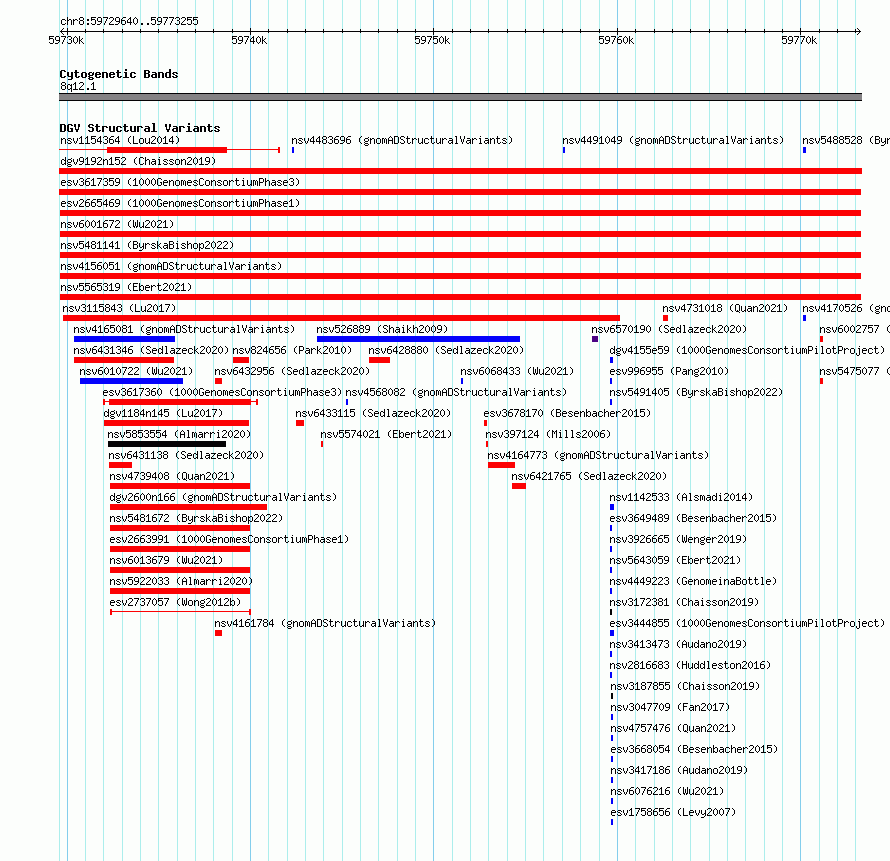Image resolution: width=890 pixels, height=861 pixels.
Task: Select nsv4491049 (gnomADStructuralVariants) label
Action: [x=673, y=140]
